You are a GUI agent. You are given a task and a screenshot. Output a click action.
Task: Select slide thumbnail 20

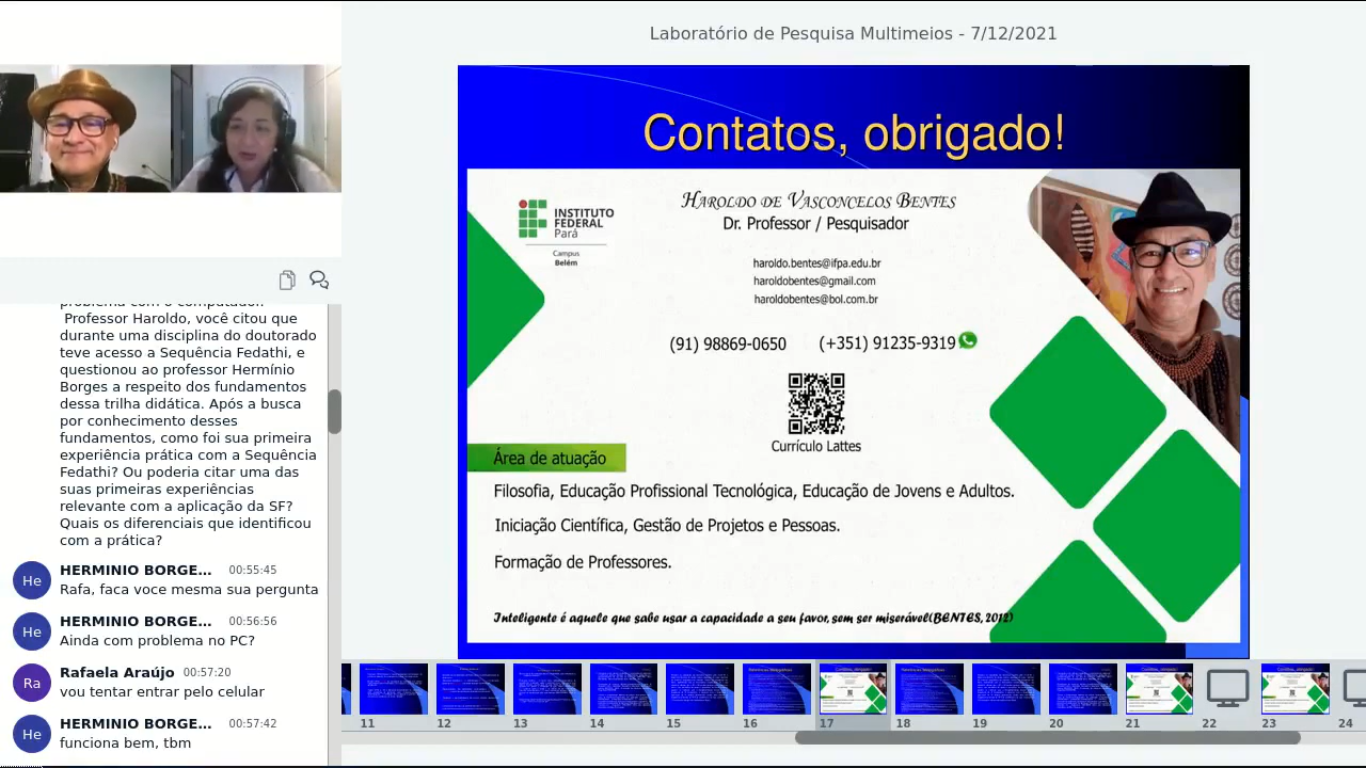[1083, 689]
